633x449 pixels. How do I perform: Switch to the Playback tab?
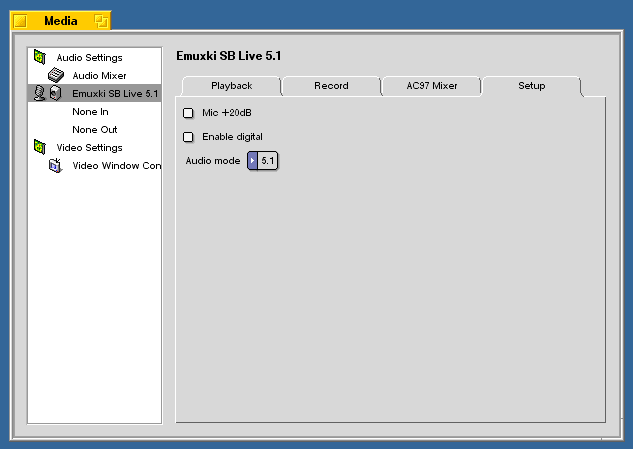(x=231, y=86)
